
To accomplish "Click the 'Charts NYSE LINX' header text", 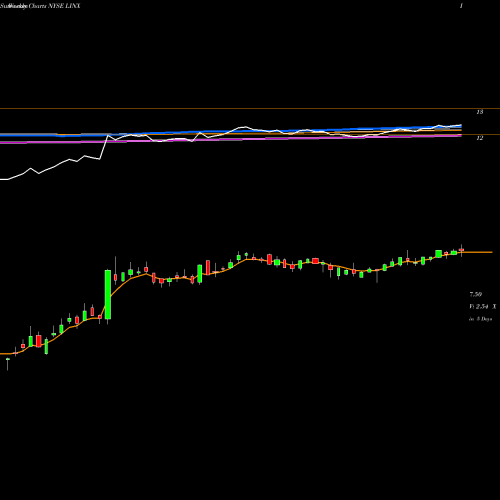I will click(x=54, y=6).
